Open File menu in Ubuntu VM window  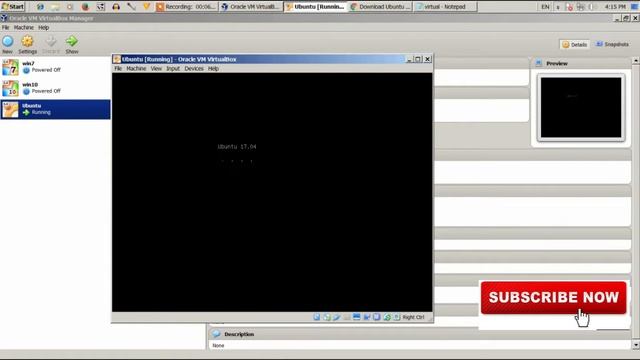[x=118, y=69]
